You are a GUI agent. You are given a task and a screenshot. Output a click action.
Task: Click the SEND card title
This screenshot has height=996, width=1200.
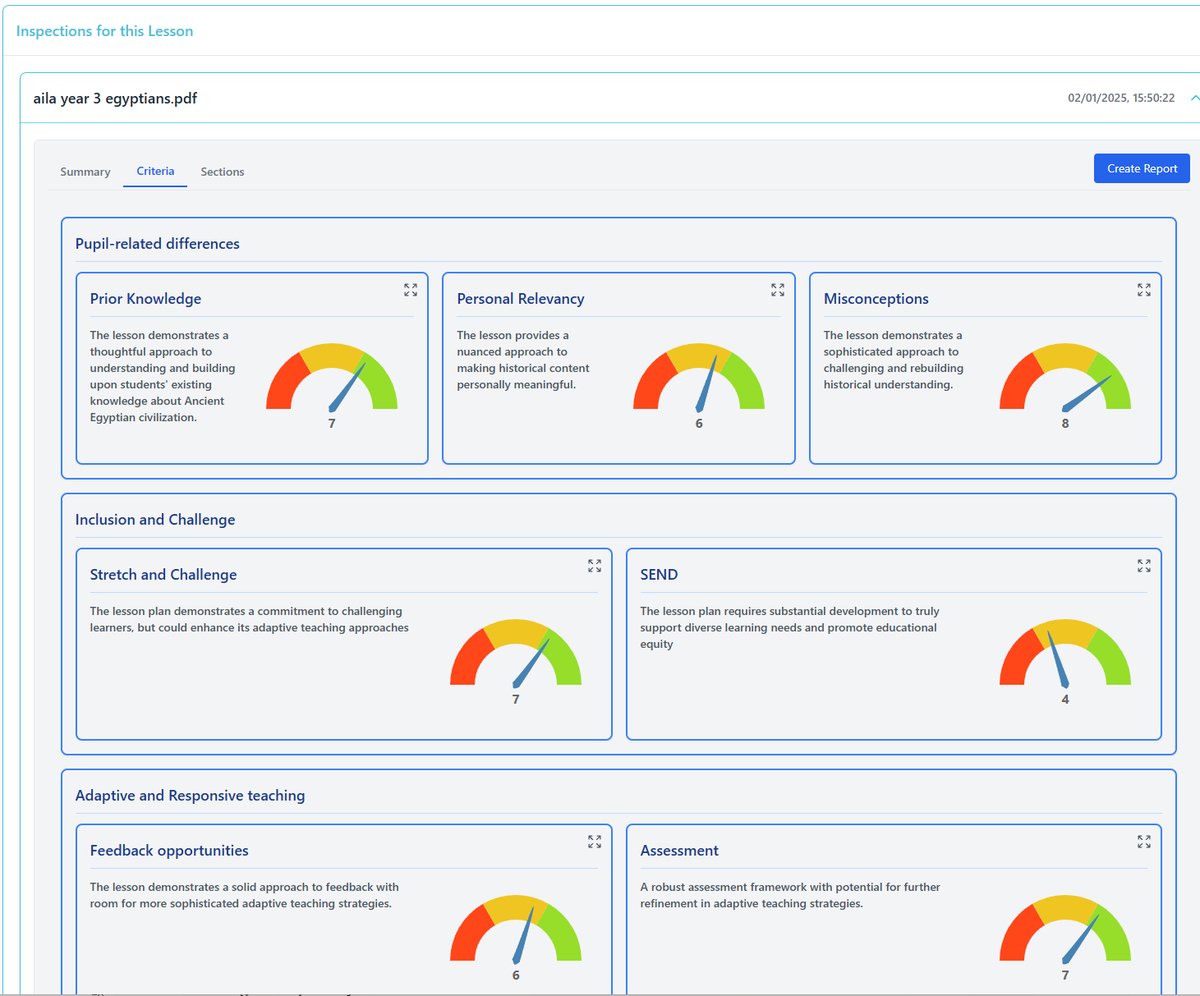coord(658,574)
